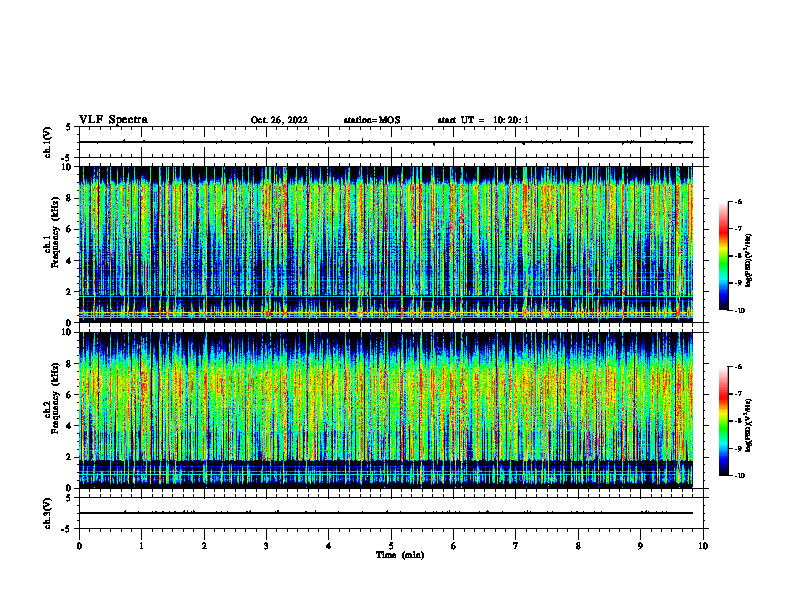Click the time axis tick label '8'

tap(578, 546)
